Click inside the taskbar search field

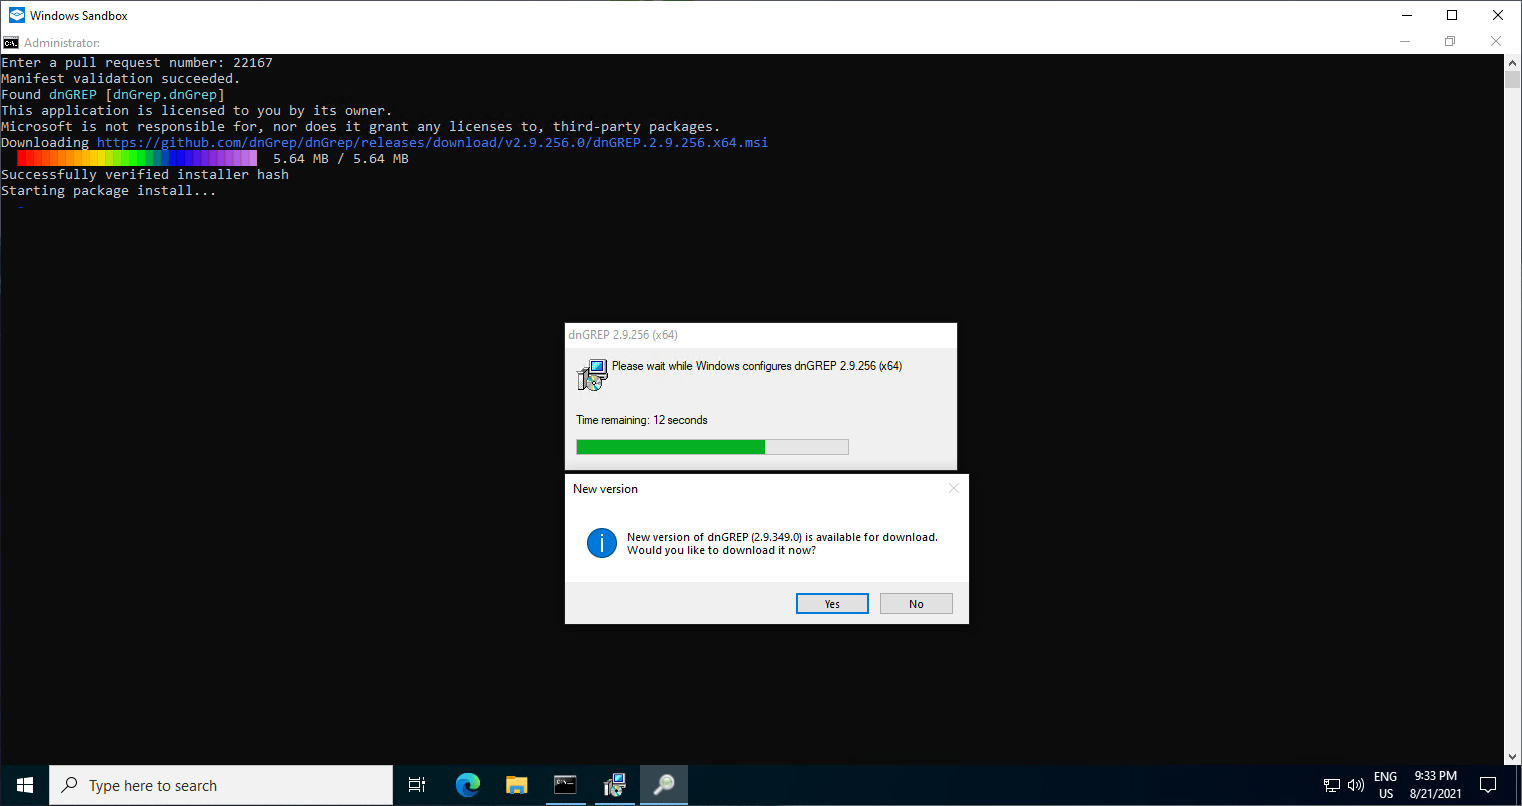220,785
